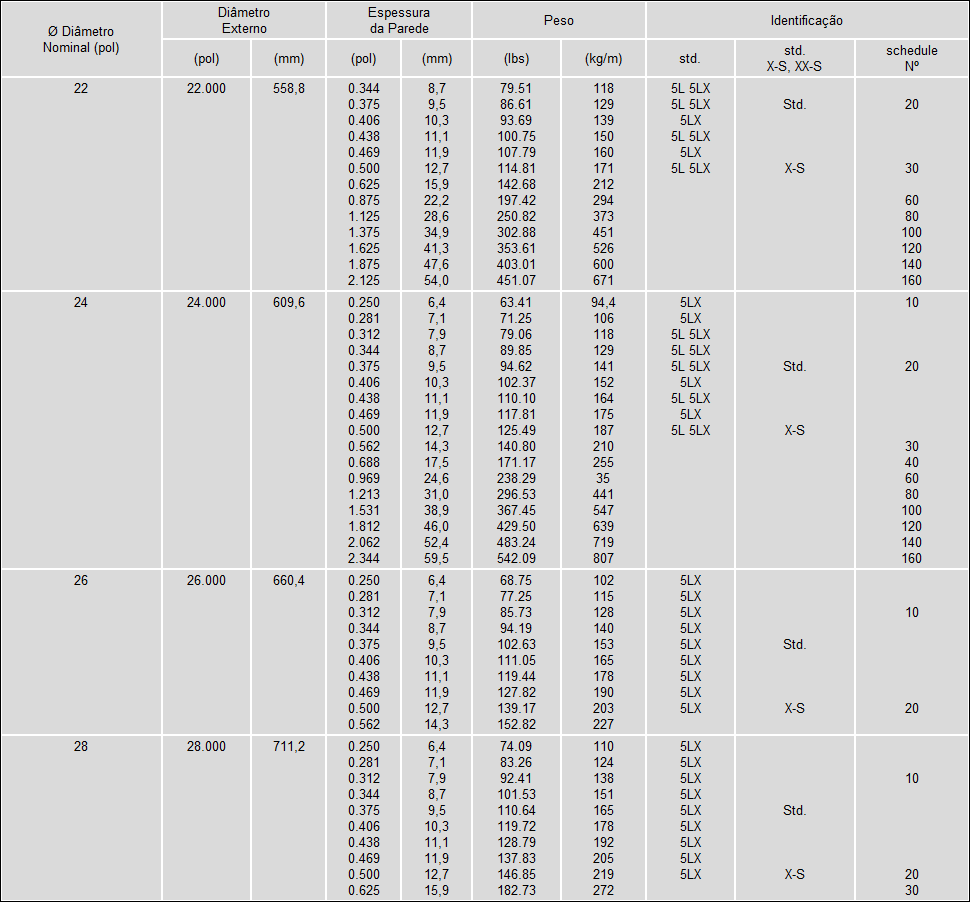
Task: Click weight value '152.82' lbs
Action: [x=516, y=724]
